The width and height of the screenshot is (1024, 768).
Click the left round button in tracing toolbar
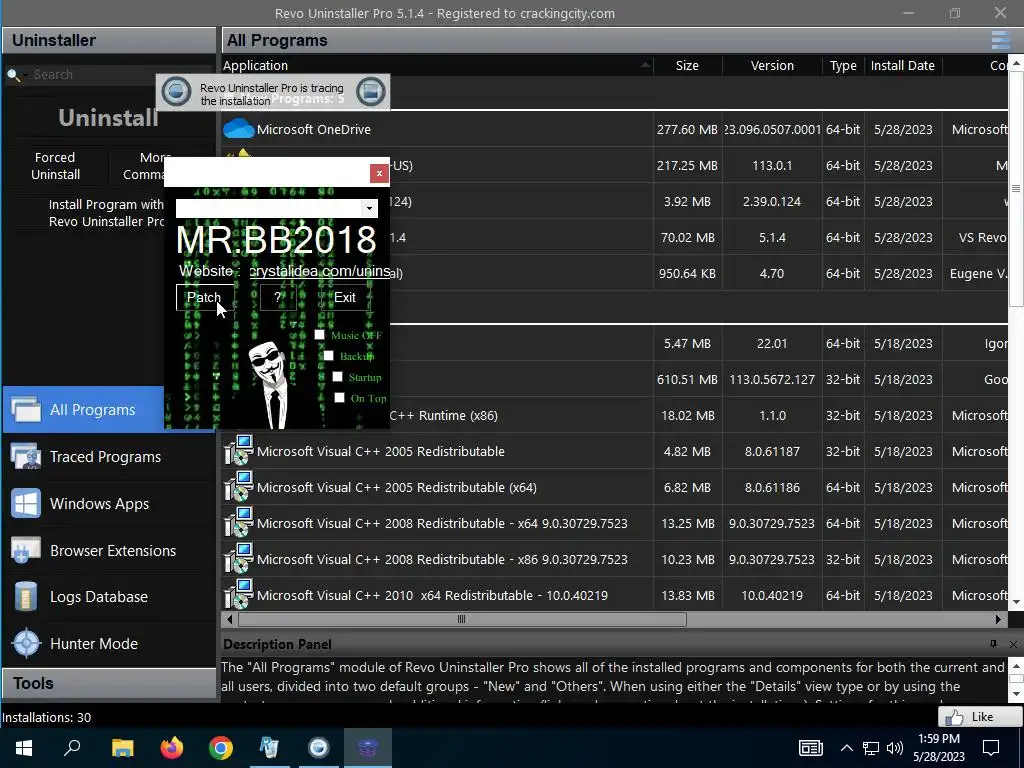176,92
